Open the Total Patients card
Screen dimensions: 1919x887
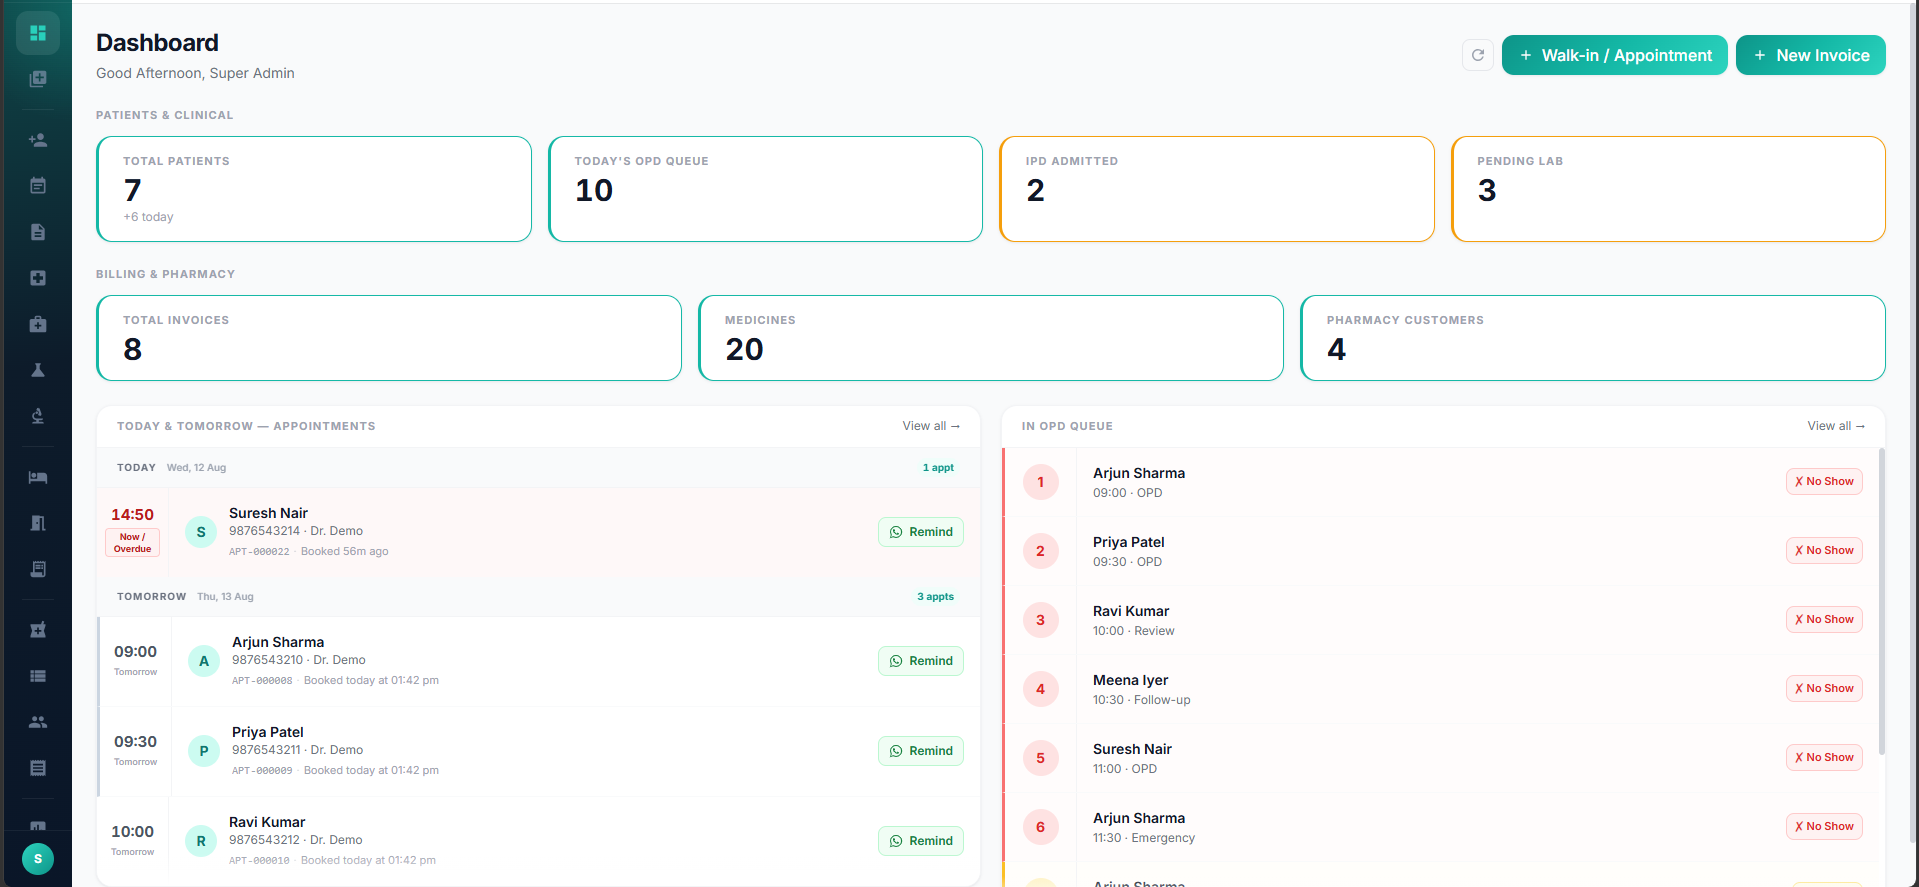coord(314,189)
